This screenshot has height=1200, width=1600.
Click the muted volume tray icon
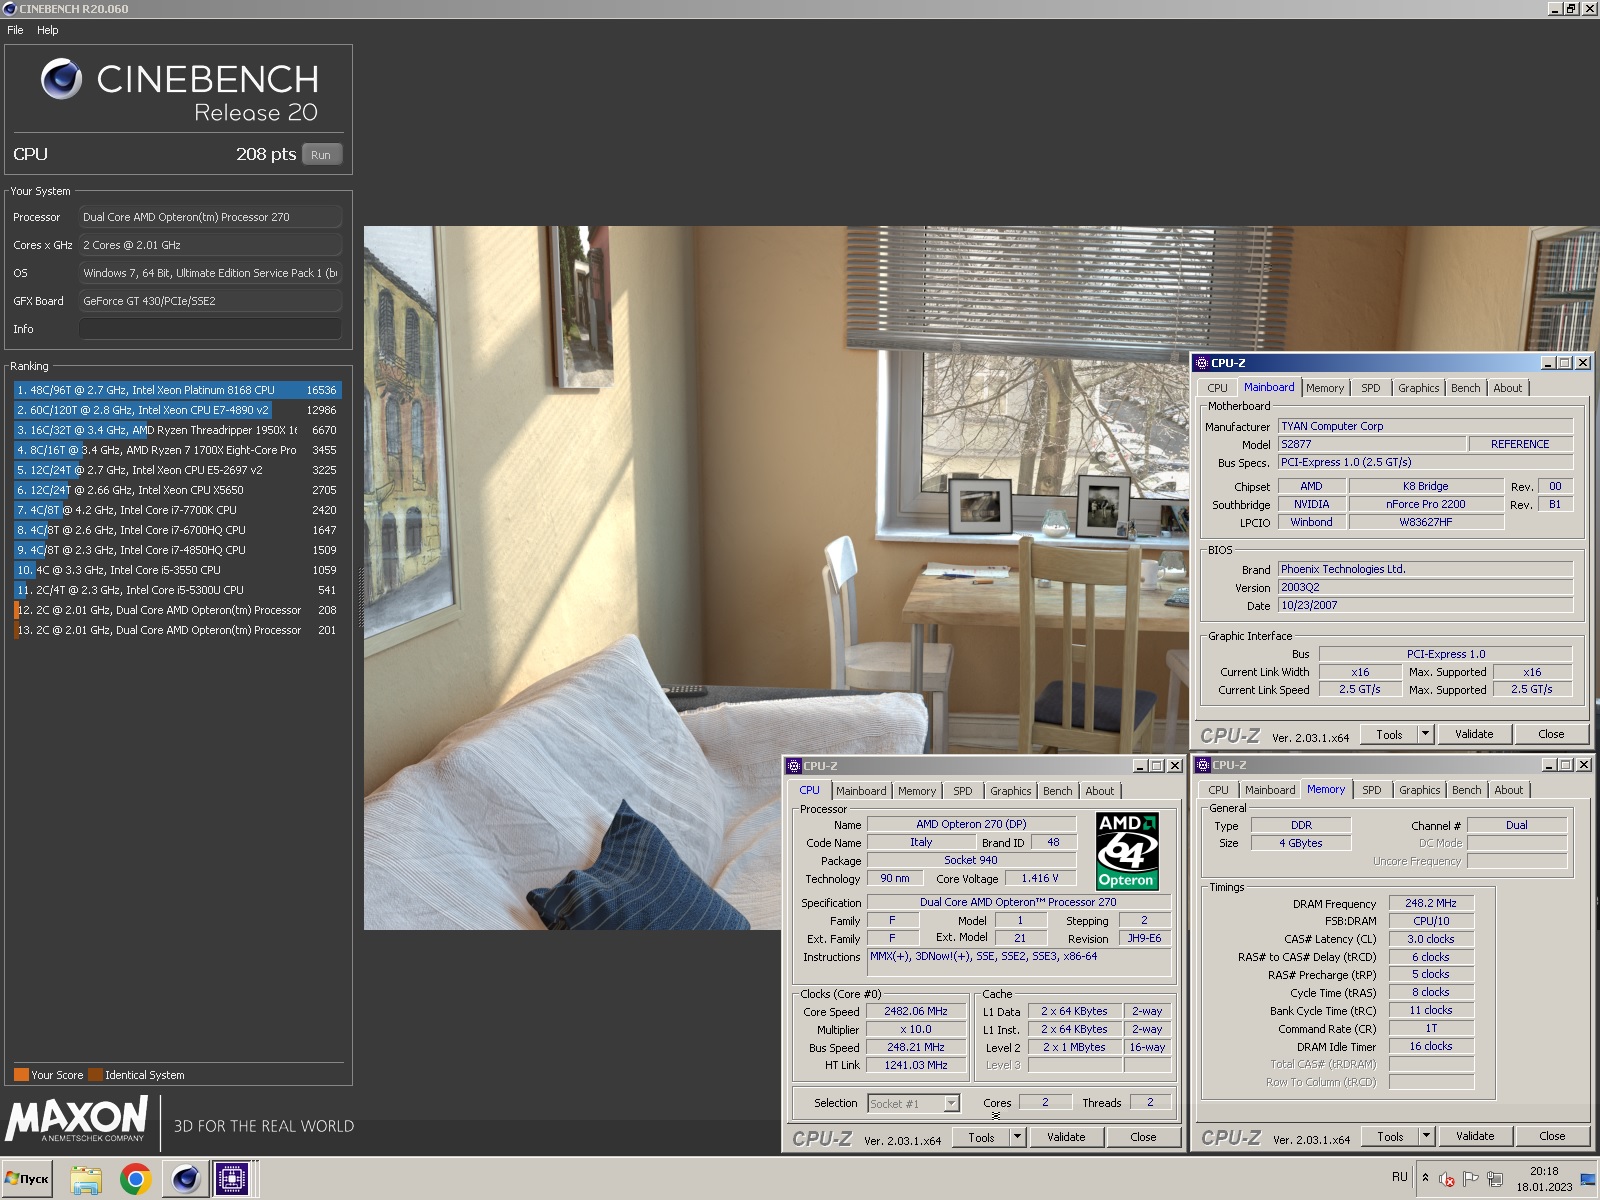pyautogui.click(x=1446, y=1179)
